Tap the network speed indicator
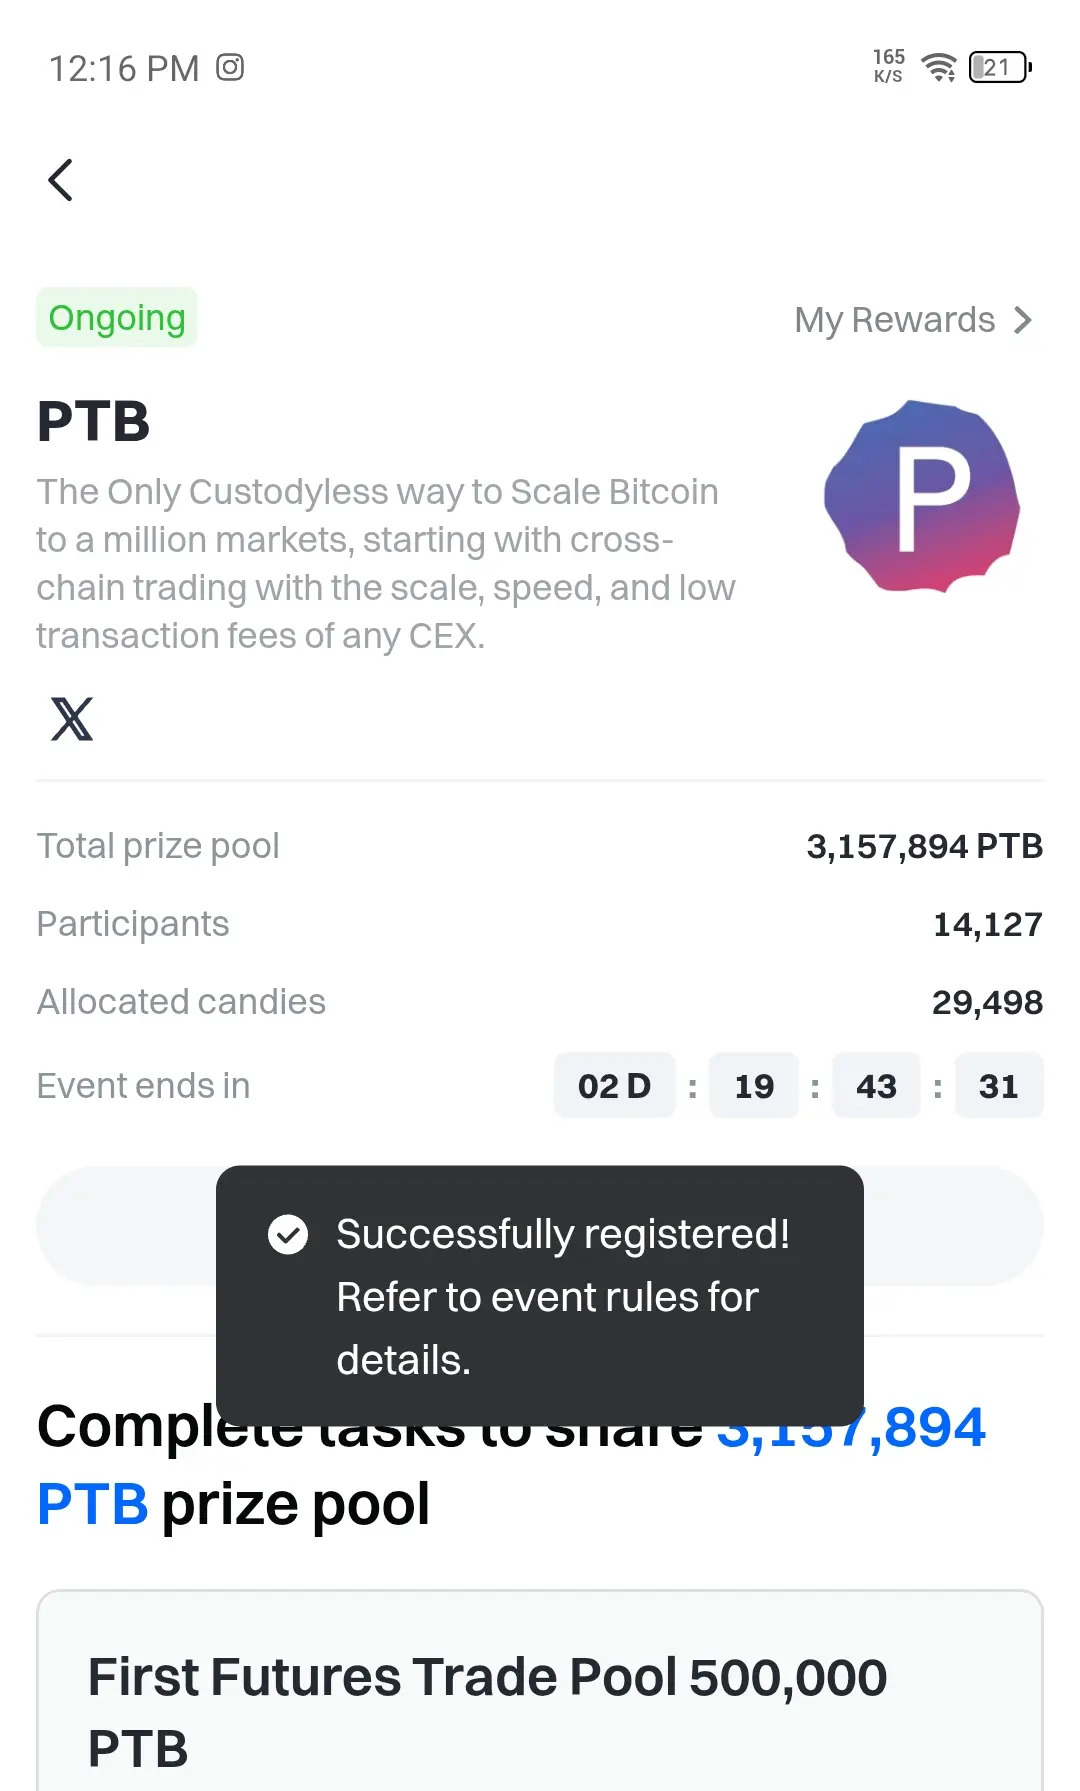Viewport: 1080px width, 1791px height. click(888, 66)
